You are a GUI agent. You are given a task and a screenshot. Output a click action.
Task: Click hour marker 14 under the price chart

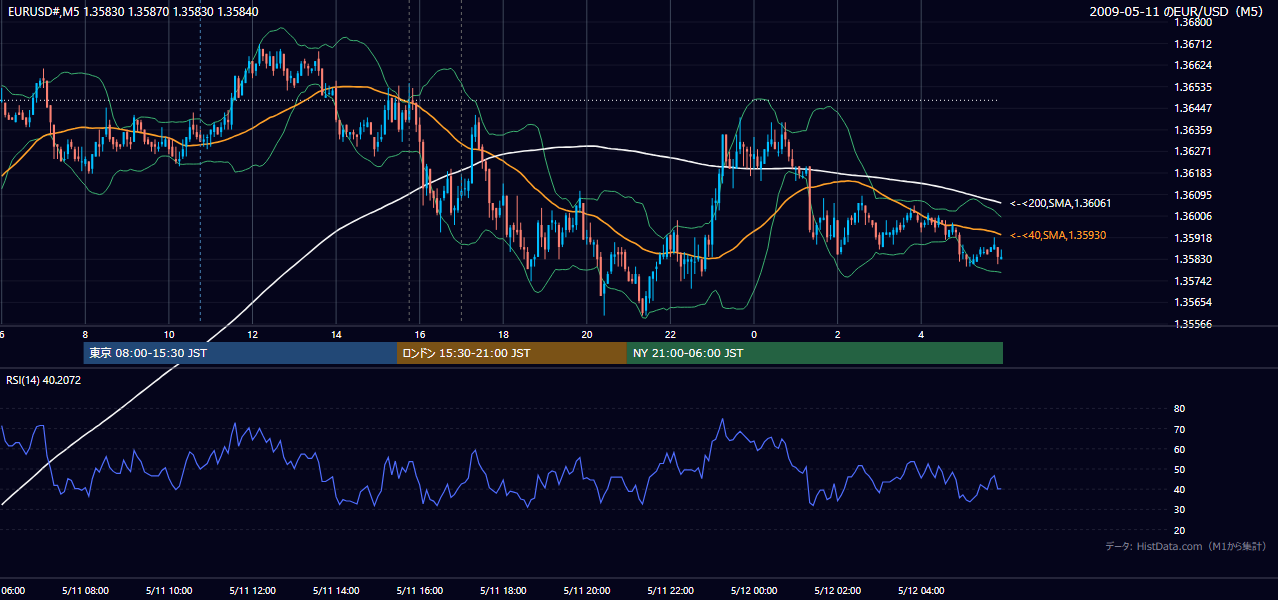(336, 334)
